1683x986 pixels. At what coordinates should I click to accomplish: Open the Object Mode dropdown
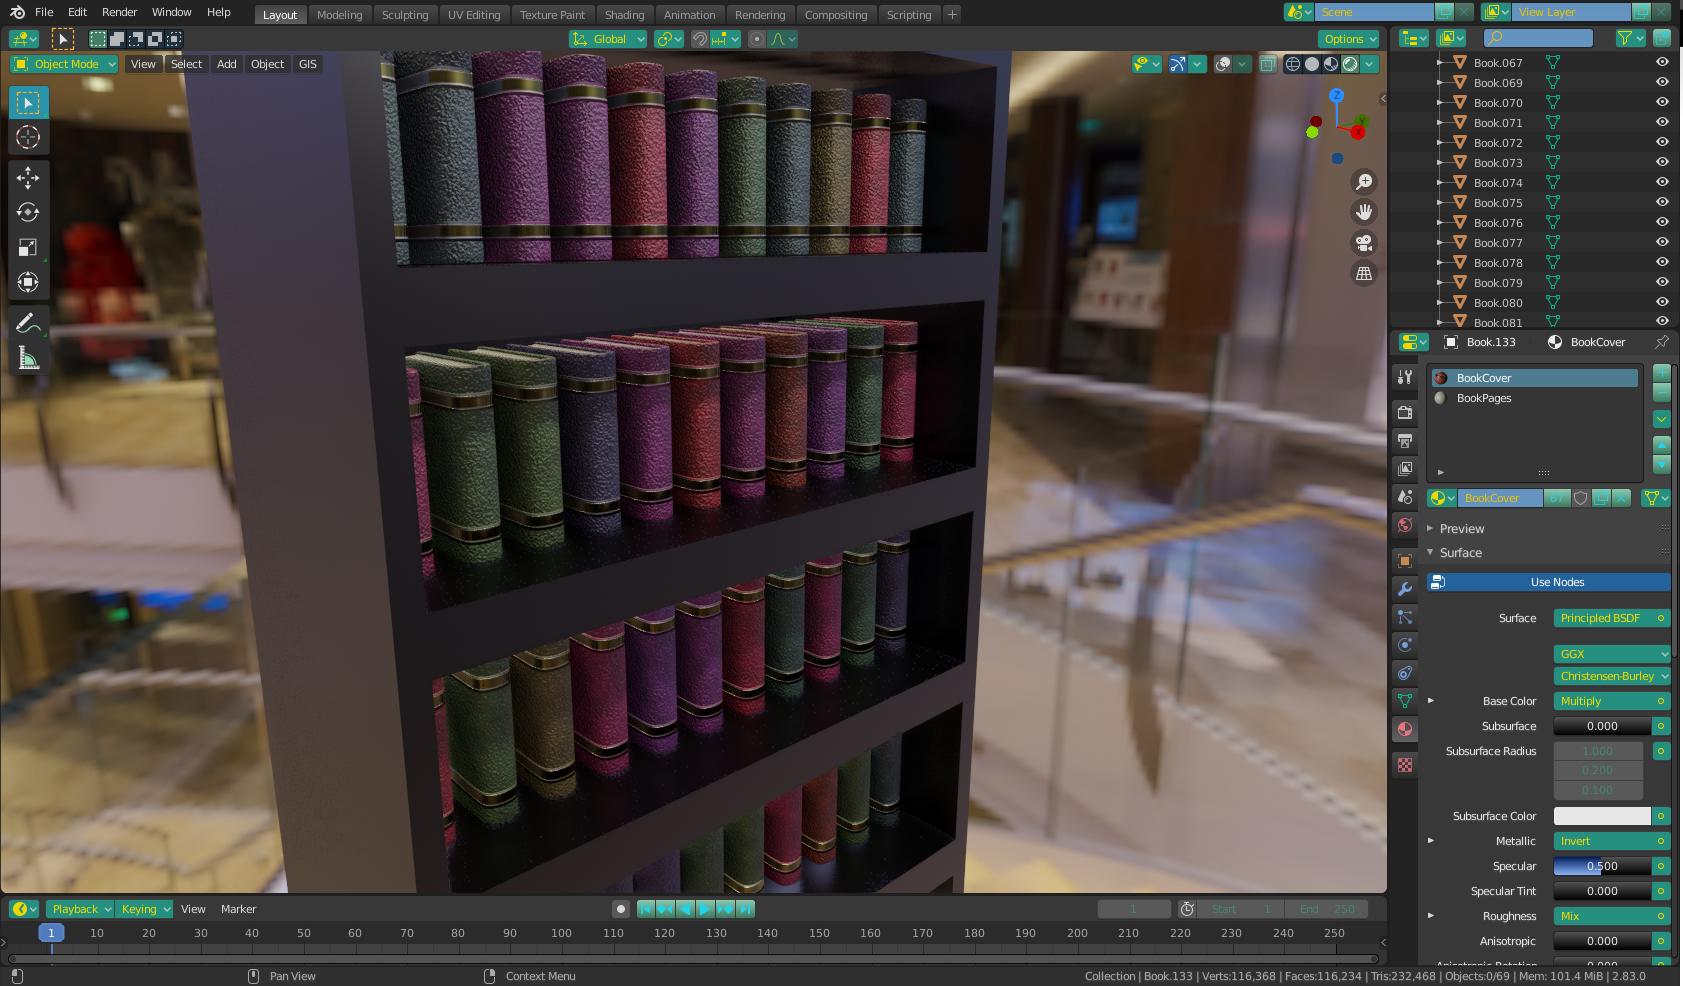[64, 64]
